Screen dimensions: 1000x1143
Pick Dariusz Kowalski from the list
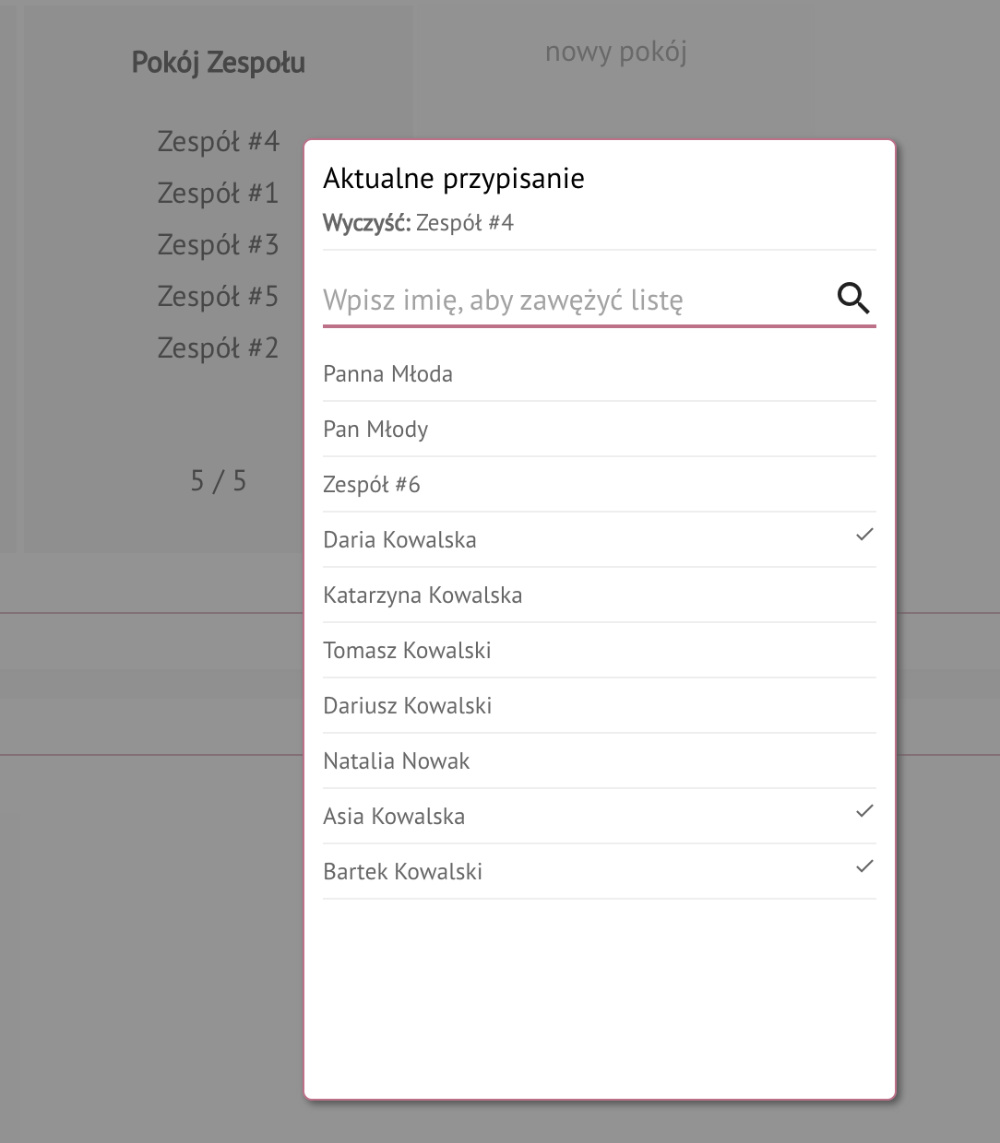(599, 706)
